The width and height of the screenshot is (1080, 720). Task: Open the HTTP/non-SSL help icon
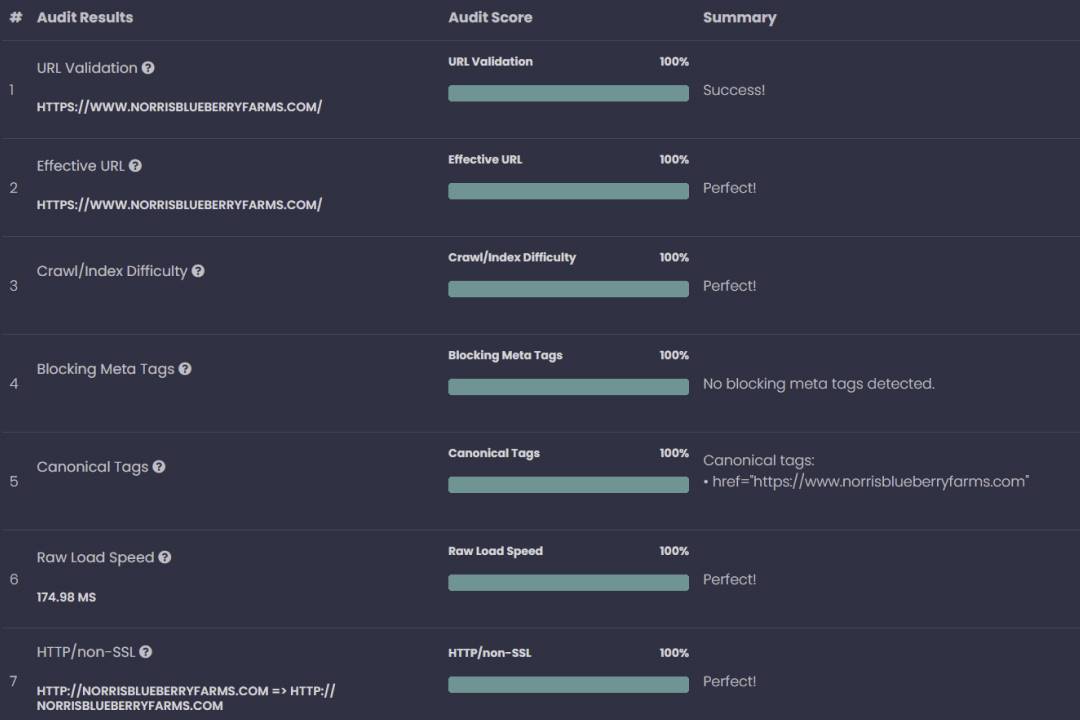(x=146, y=651)
